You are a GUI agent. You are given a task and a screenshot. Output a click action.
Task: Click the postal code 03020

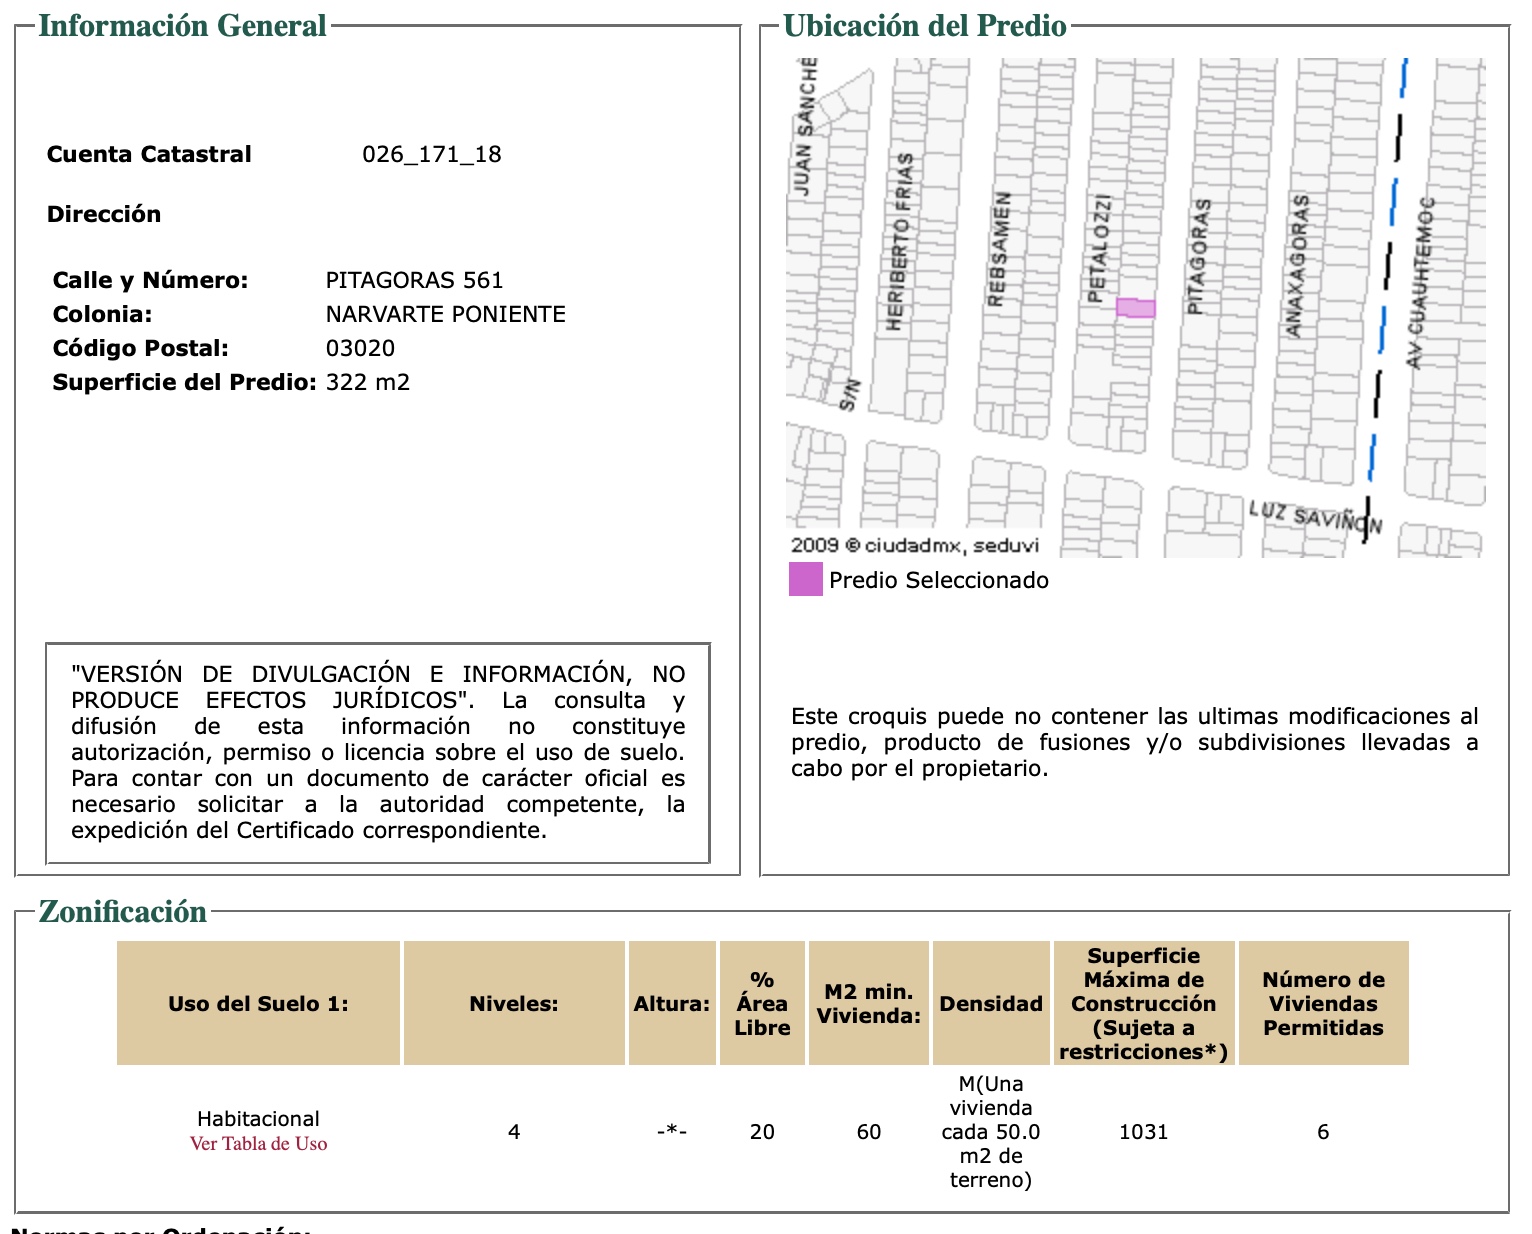[x=360, y=348]
